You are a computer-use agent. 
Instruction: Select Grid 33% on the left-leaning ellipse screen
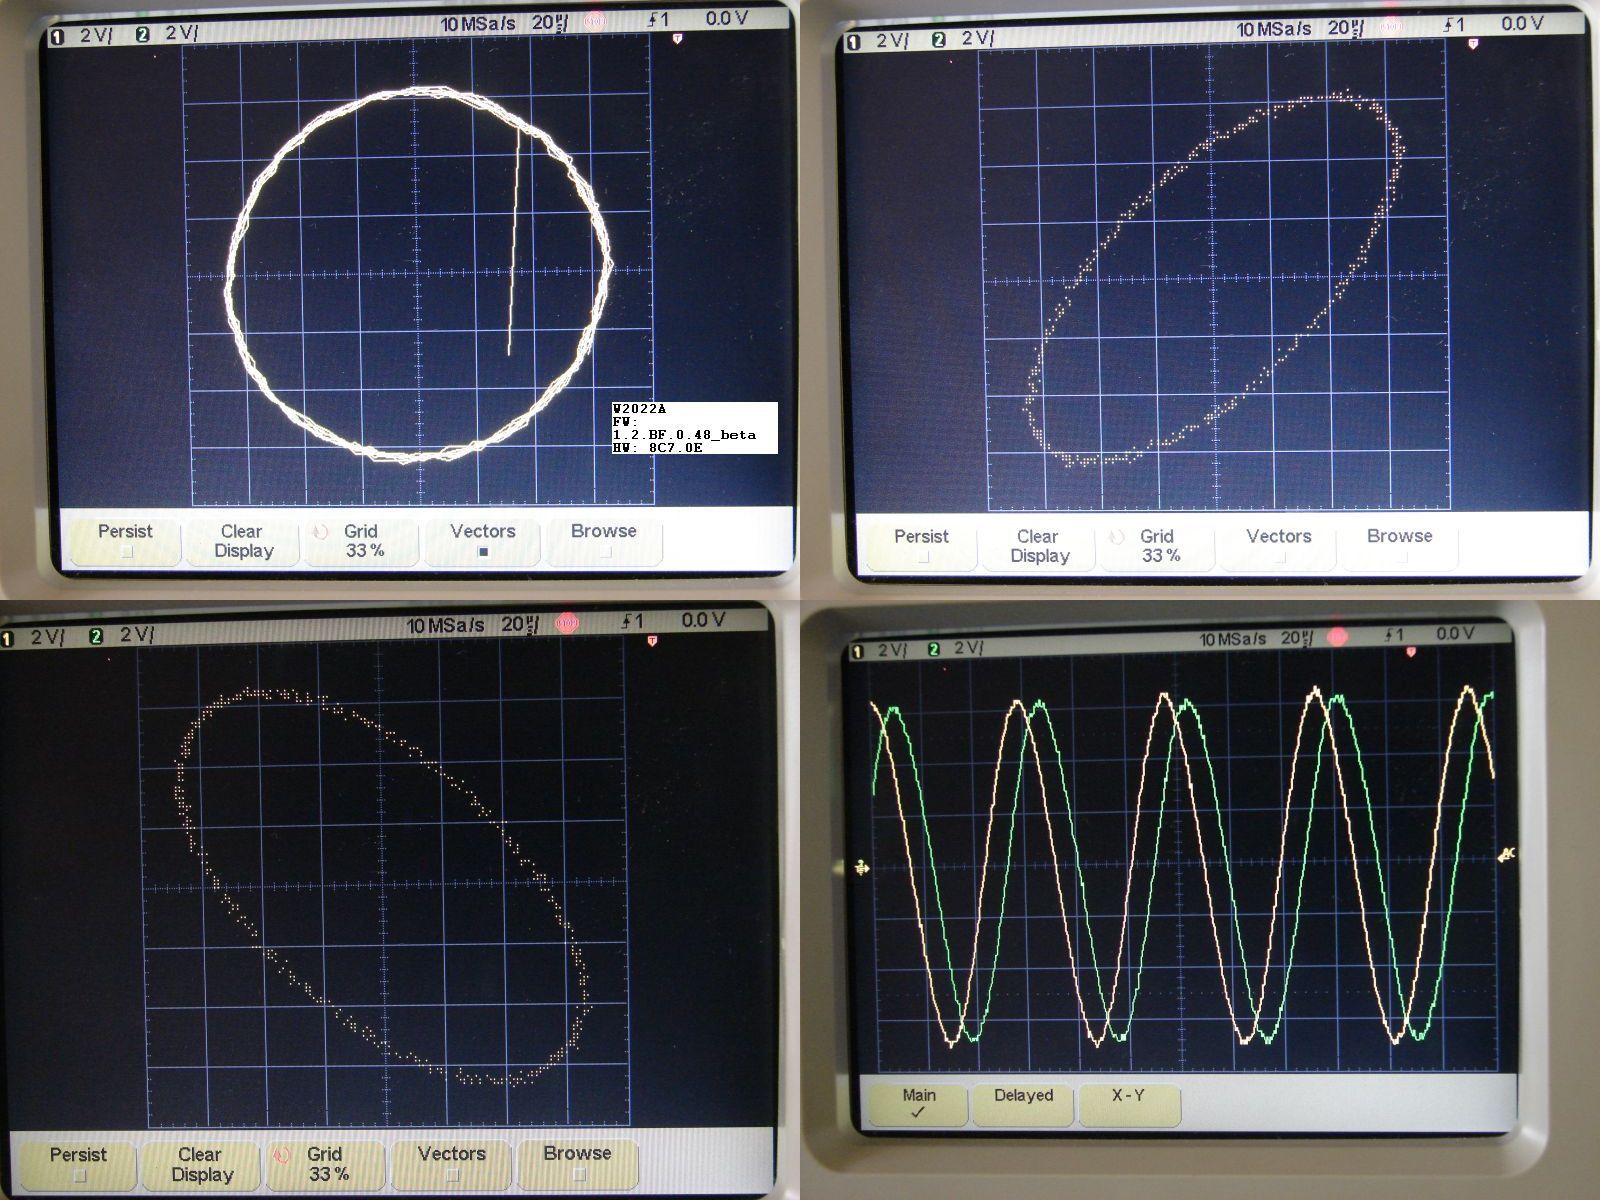(x=326, y=1165)
